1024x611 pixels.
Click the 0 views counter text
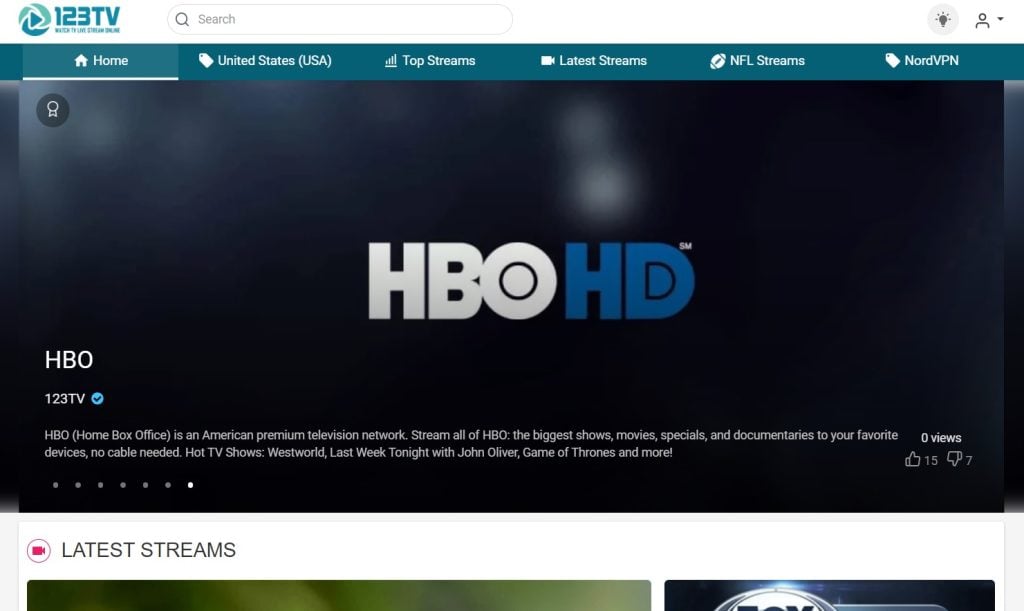click(x=941, y=438)
